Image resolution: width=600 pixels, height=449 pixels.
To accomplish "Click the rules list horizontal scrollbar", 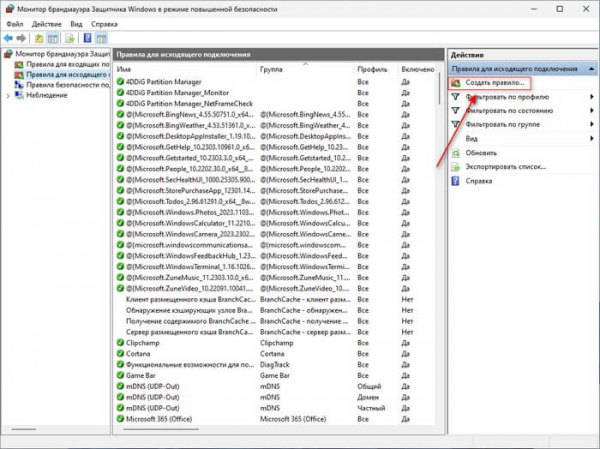I will 161,429.
